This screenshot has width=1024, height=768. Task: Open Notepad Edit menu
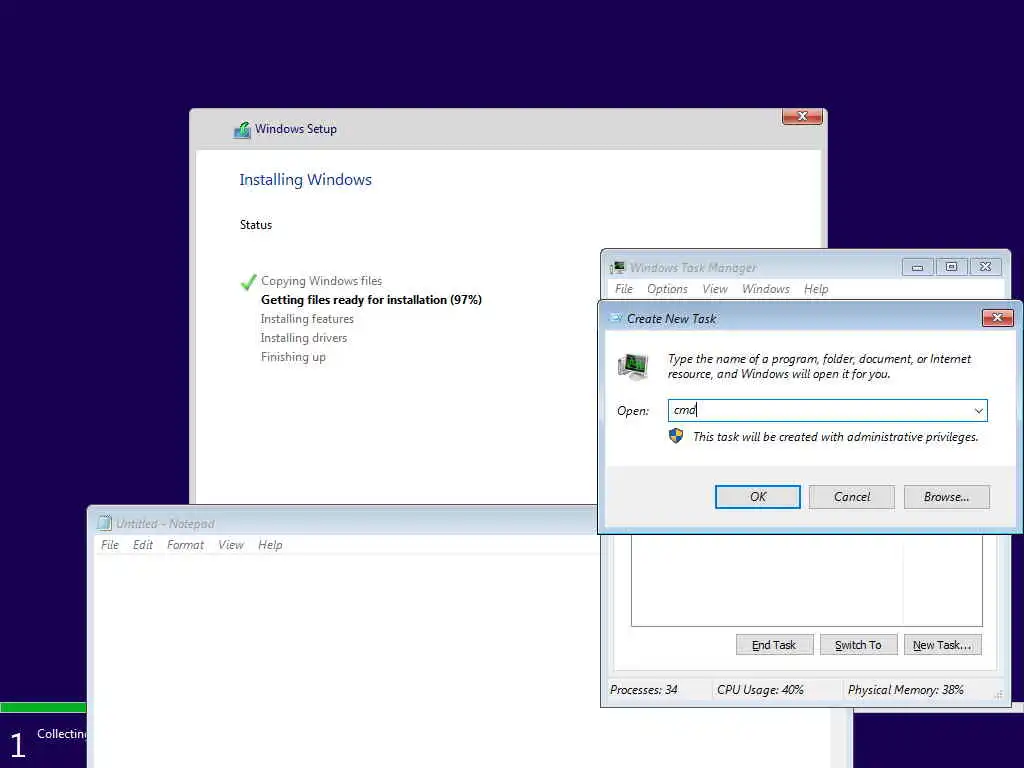142,545
